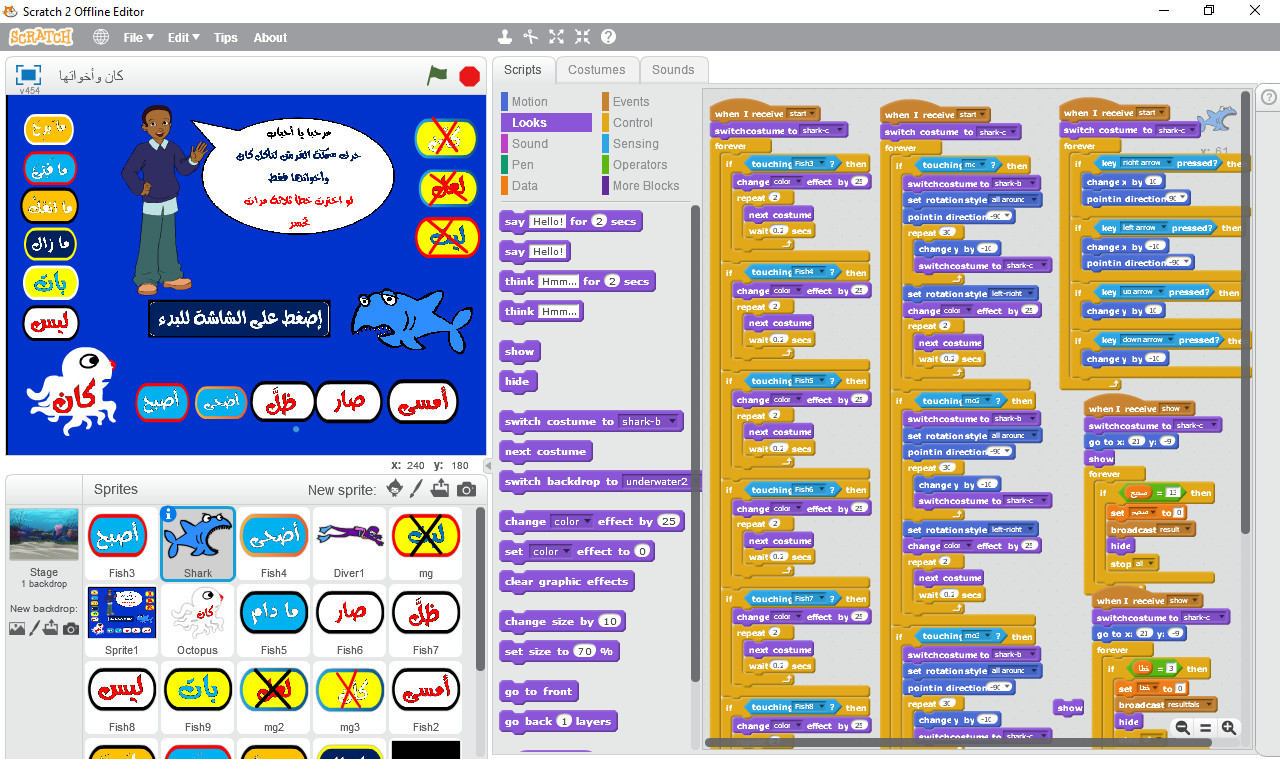Select the Data block category
1280x759 pixels.
546,186
